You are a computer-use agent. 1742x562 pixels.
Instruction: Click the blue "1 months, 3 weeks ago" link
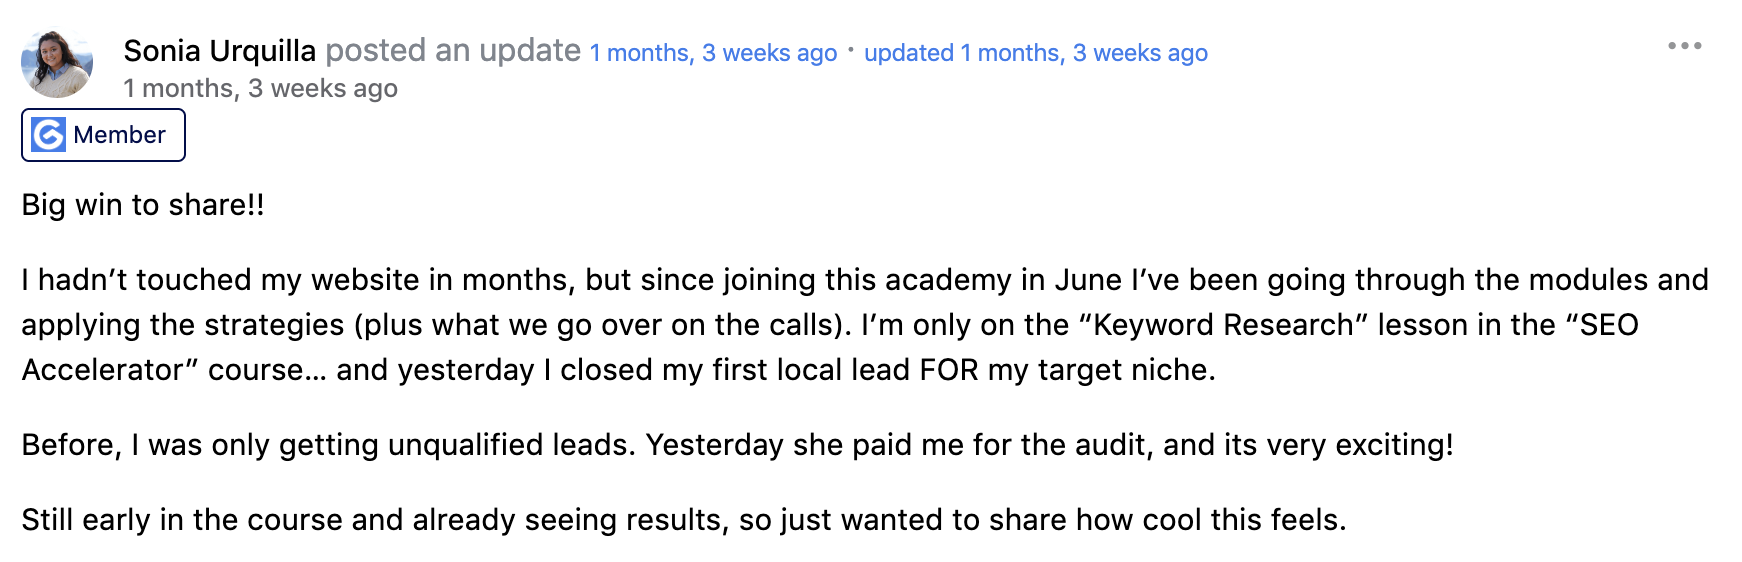[712, 53]
